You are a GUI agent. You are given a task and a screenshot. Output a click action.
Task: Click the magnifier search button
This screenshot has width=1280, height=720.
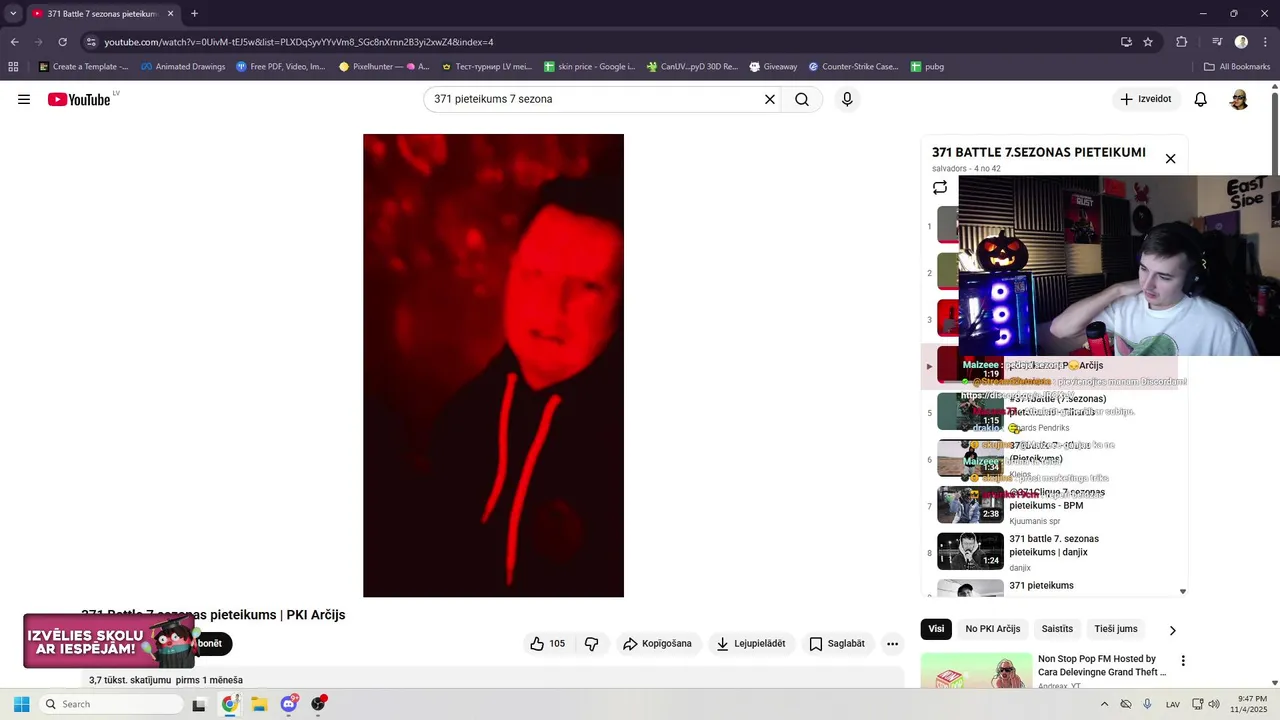click(802, 99)
